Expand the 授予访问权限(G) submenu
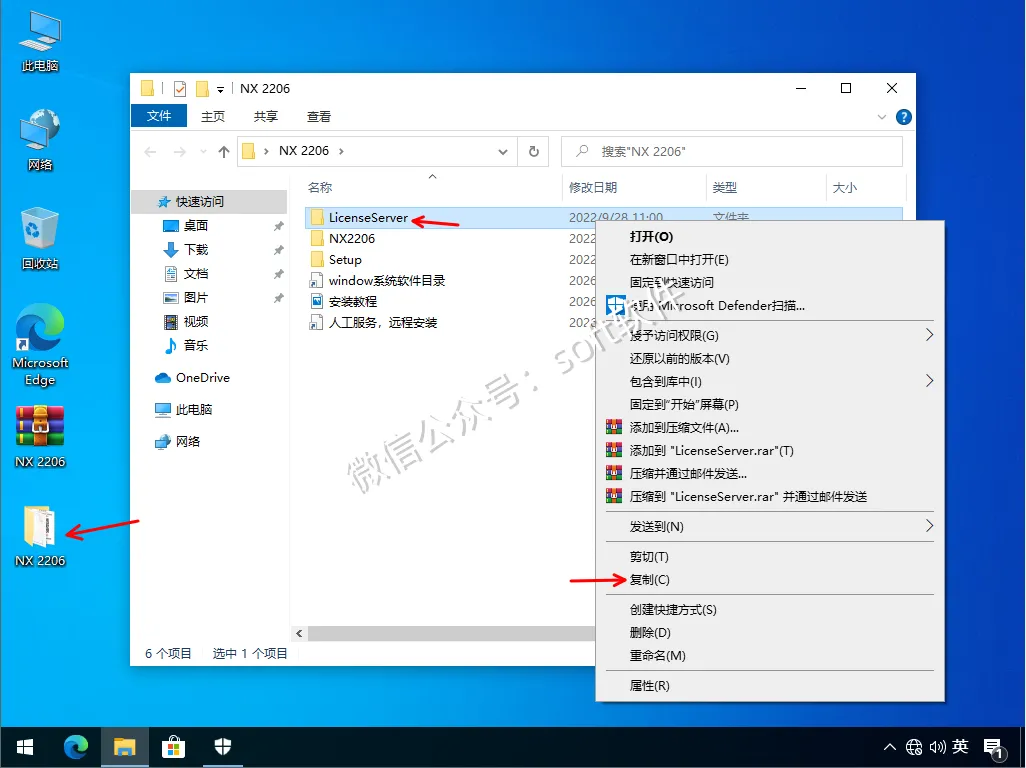Viewport: 1026px width, 768px height. [x=770, y=336]
